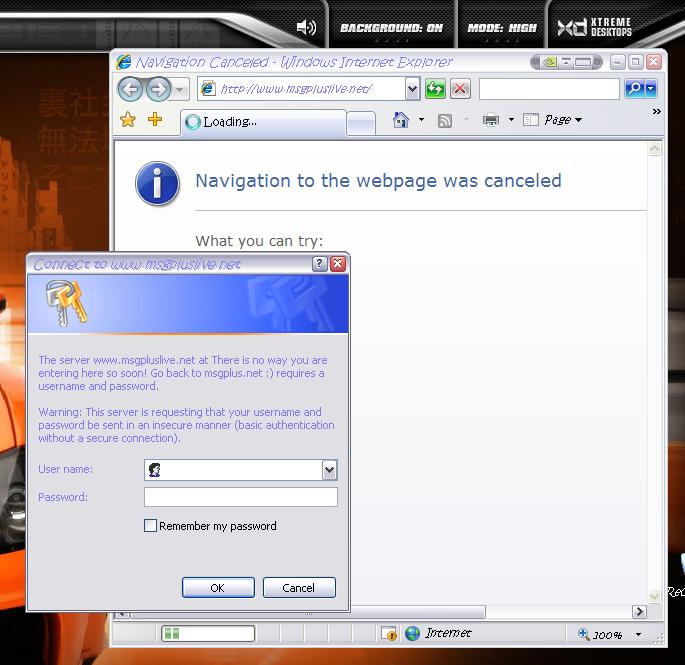Click the red Stop loading icon

point(460,90)
